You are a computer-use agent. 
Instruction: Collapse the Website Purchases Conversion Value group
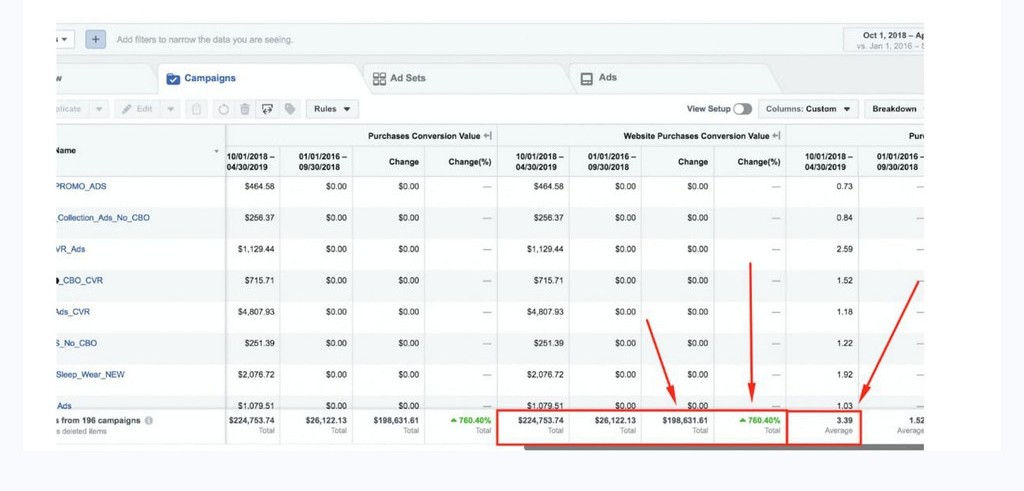pos(776,136)
